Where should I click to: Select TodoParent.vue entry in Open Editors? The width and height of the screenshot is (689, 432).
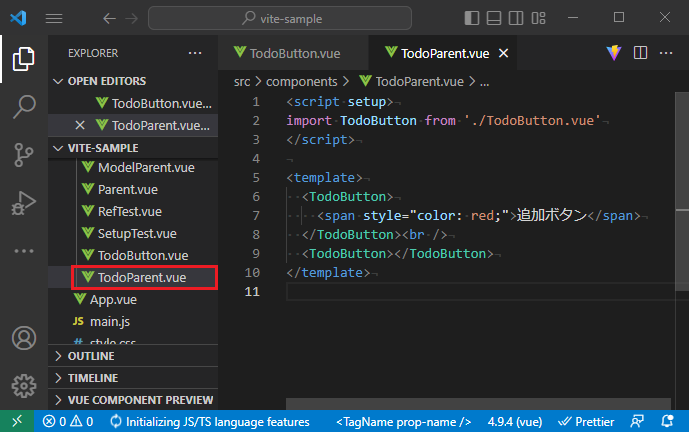click(x=133, y=125)
